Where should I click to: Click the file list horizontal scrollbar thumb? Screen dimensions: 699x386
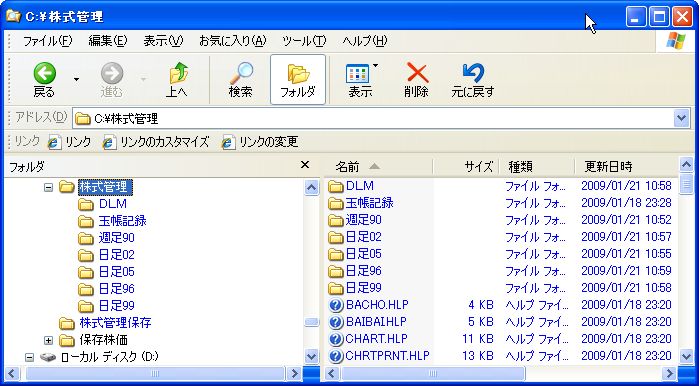(432, 373)
